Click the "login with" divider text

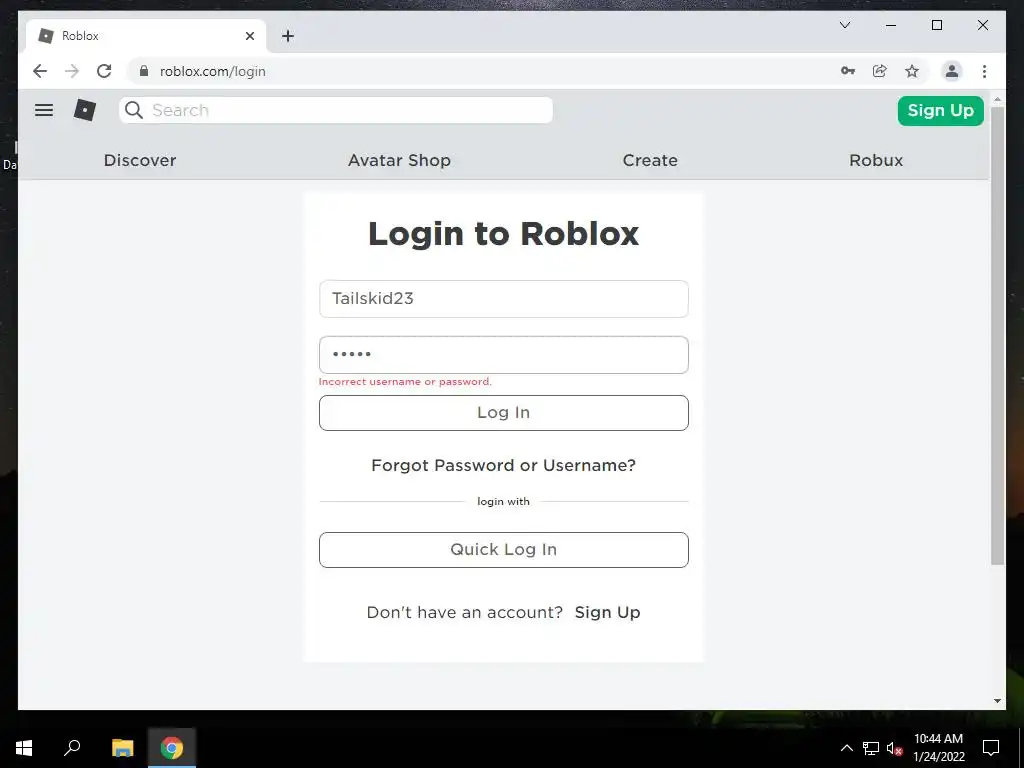[x=504, y=502]
